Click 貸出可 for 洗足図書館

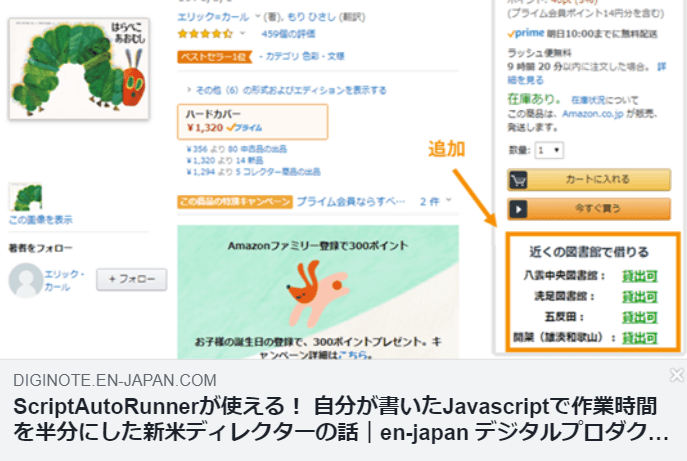coord(638,296)
